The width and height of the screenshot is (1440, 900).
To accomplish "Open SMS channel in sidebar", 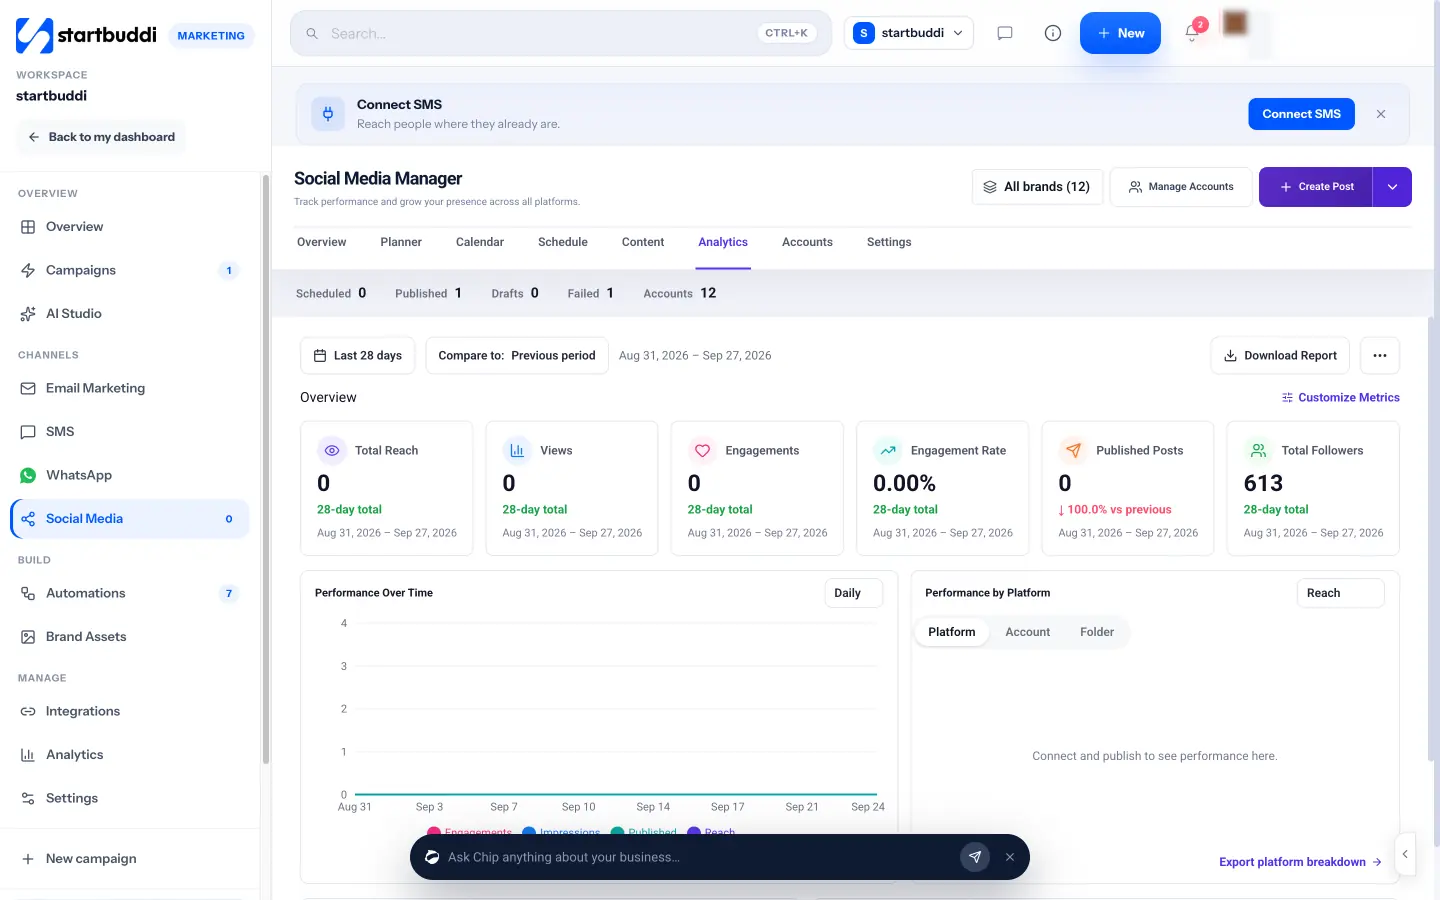I will tap(130, 432).
